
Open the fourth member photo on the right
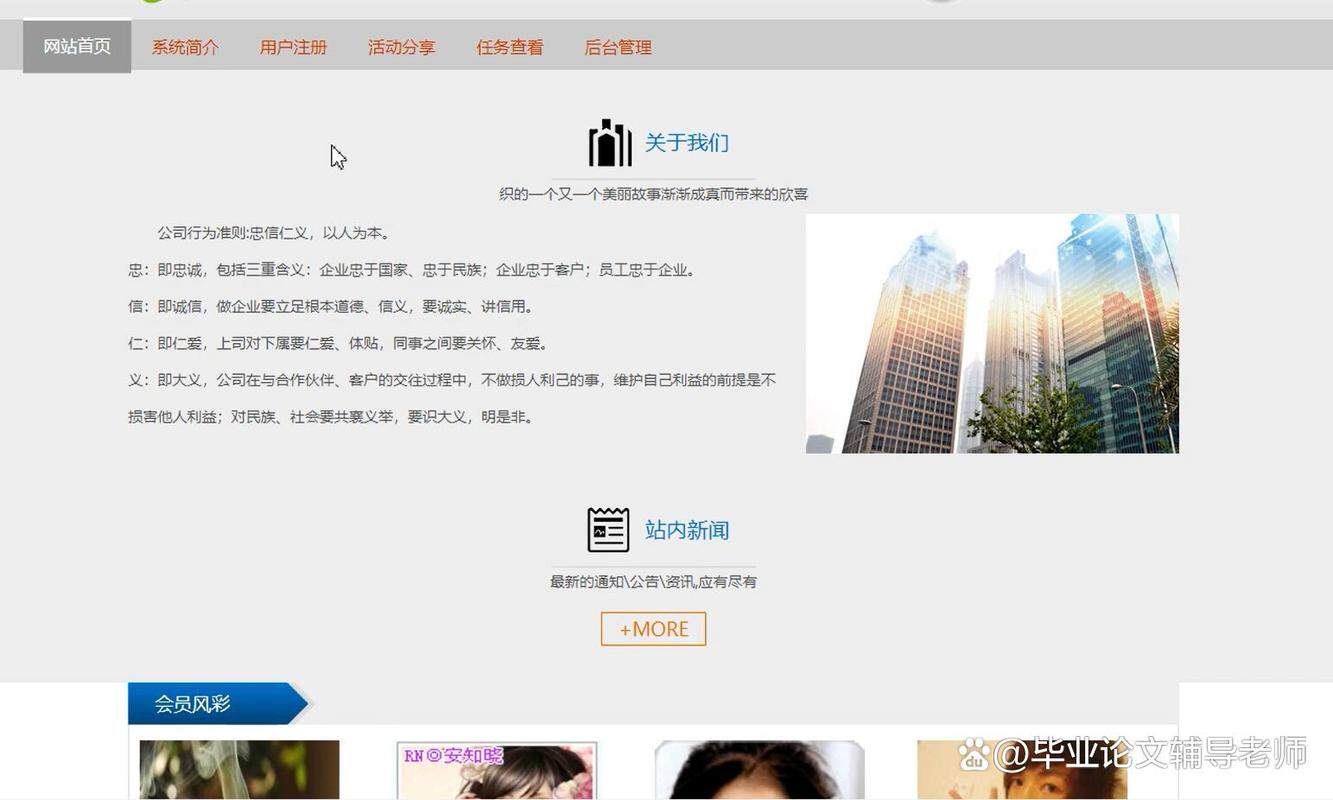coord(1022,770)
